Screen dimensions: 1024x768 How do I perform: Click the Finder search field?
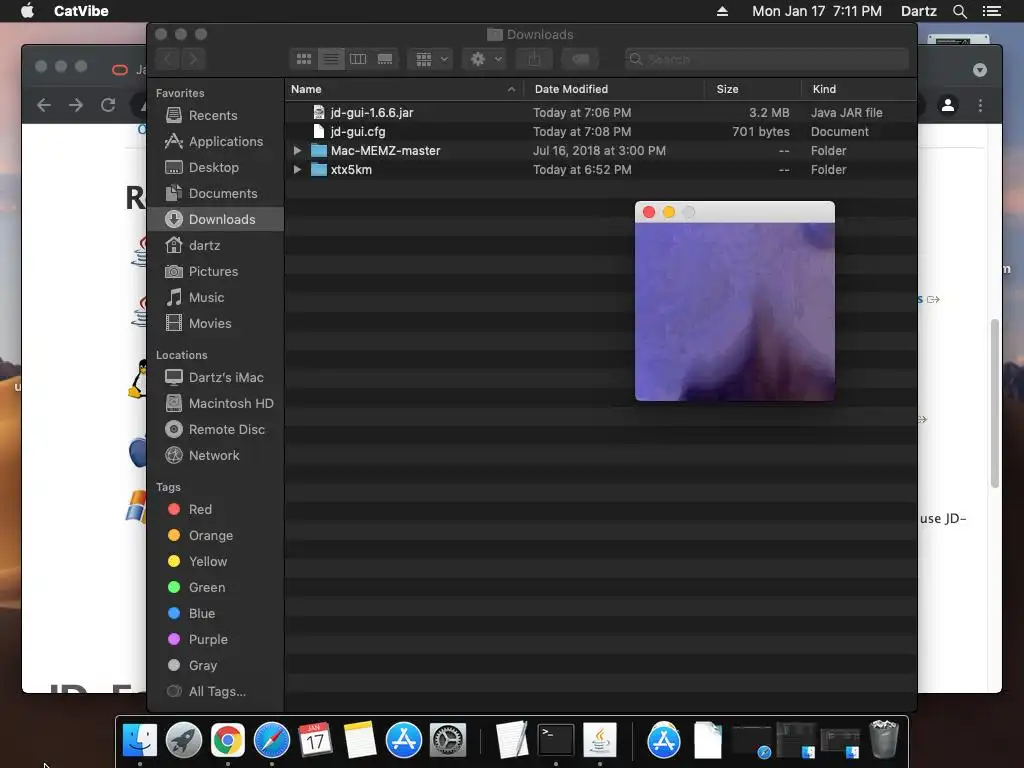(x=767, y=59)
